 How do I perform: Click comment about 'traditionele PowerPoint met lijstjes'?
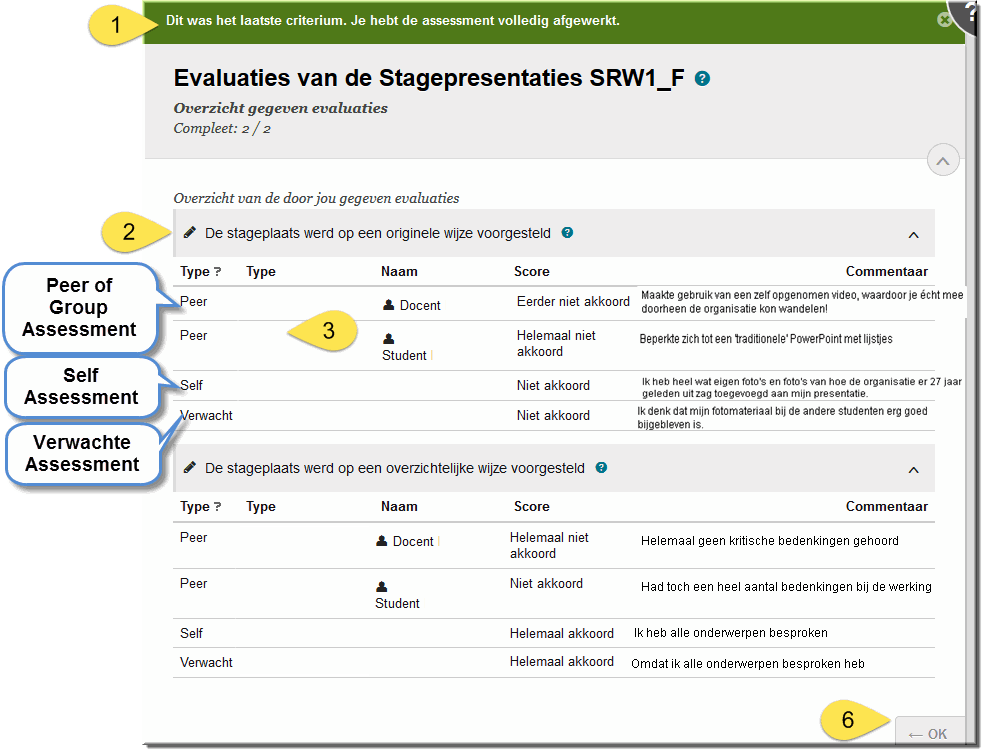[x=766, y=339]
